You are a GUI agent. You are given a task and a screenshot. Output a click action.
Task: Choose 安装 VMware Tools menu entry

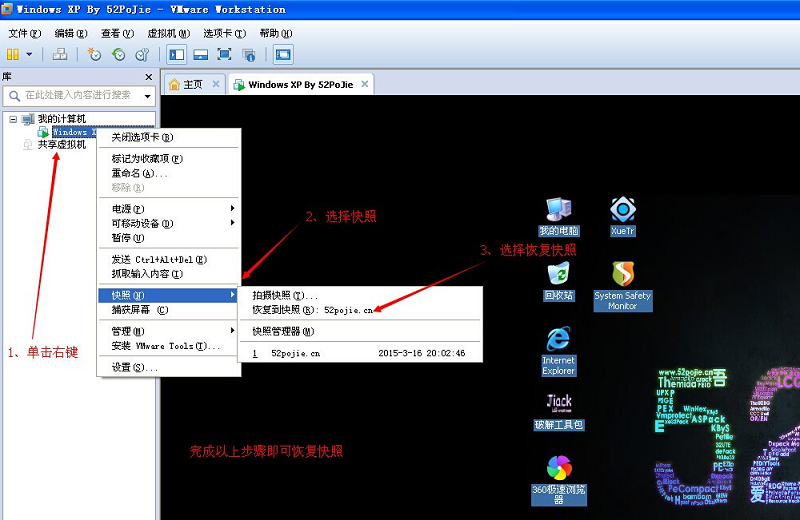tap(168, 346)
